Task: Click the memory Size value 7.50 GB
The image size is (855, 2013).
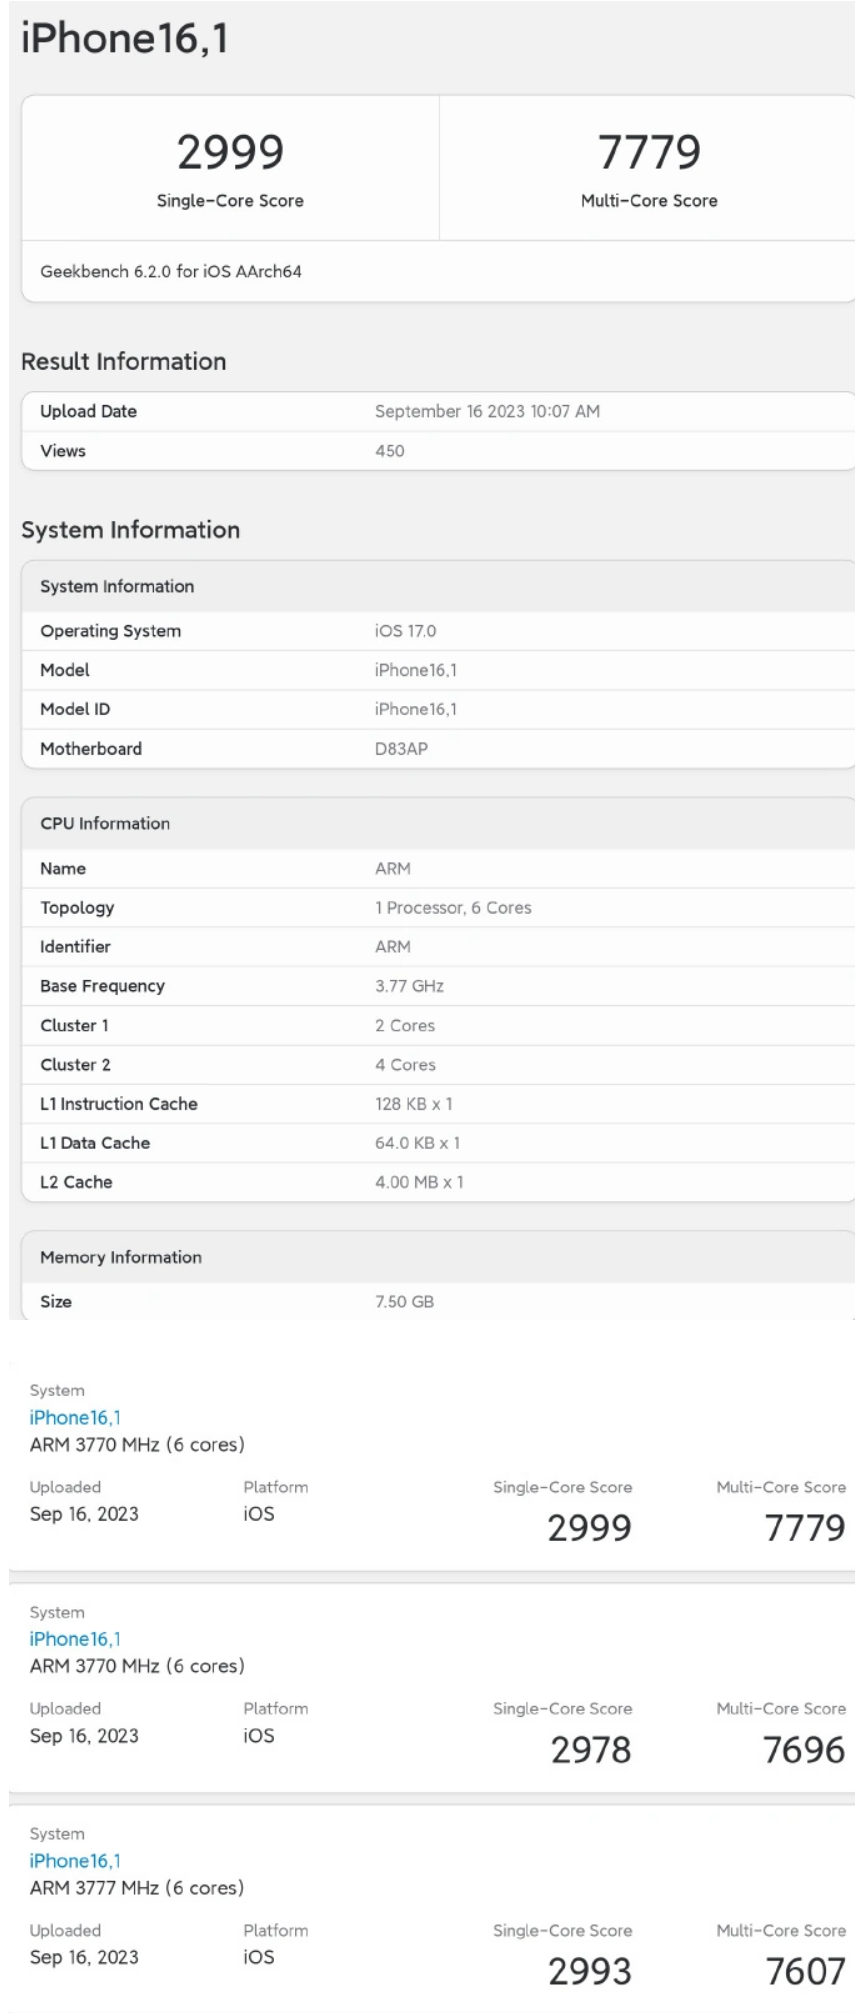Action: [x=404, y=1302]
